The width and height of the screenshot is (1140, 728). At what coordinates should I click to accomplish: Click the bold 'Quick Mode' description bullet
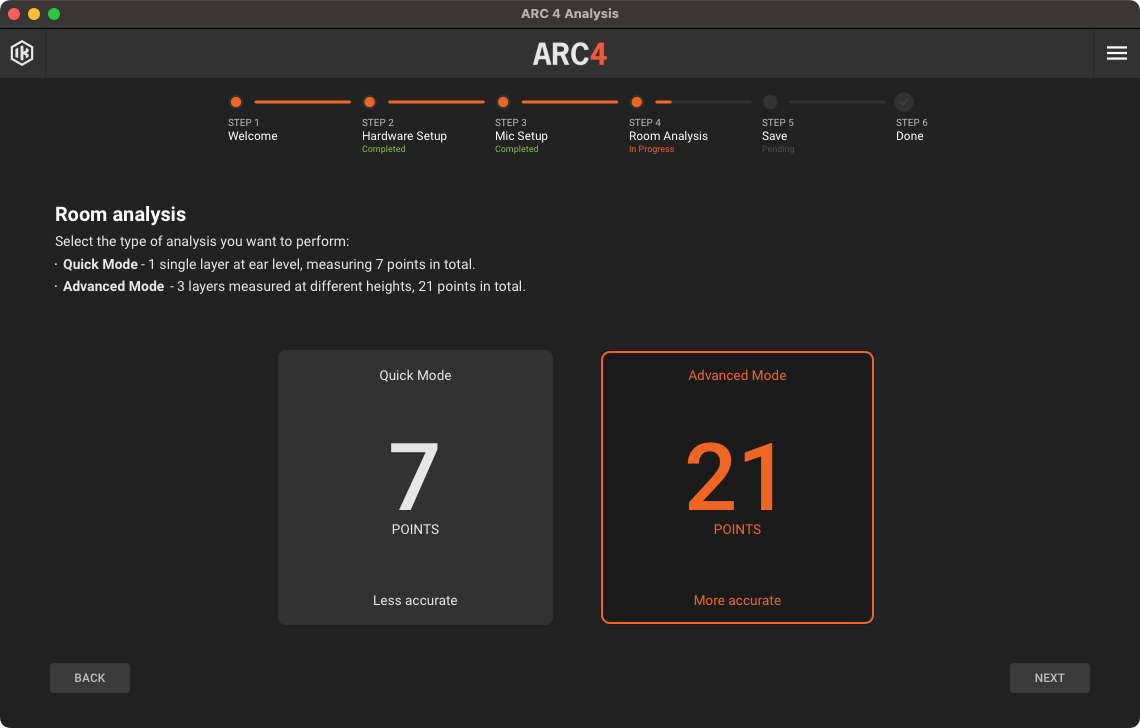tap(100, 265)
